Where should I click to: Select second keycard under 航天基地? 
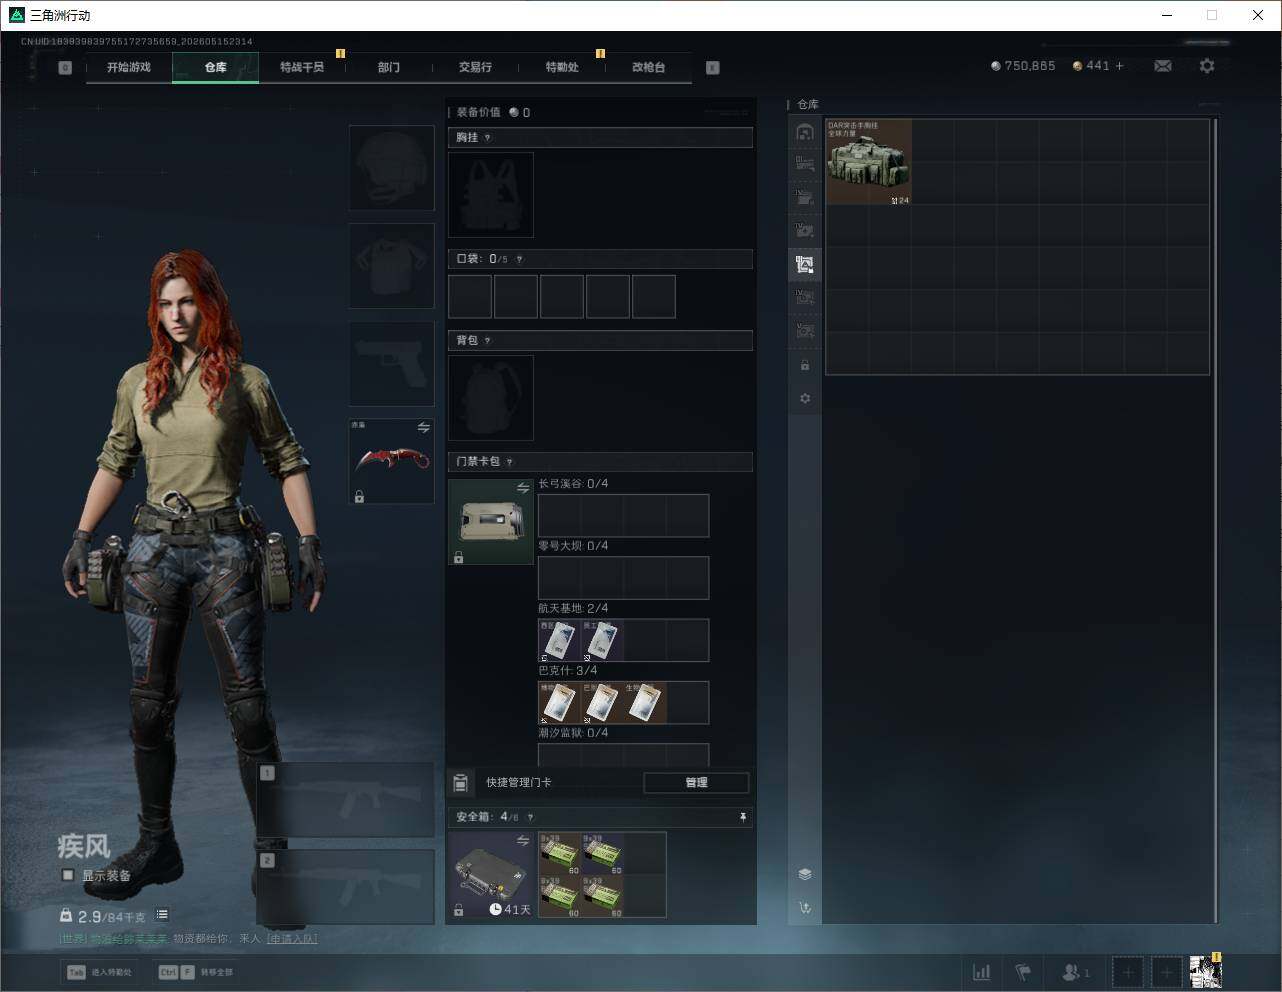point(603,640)
